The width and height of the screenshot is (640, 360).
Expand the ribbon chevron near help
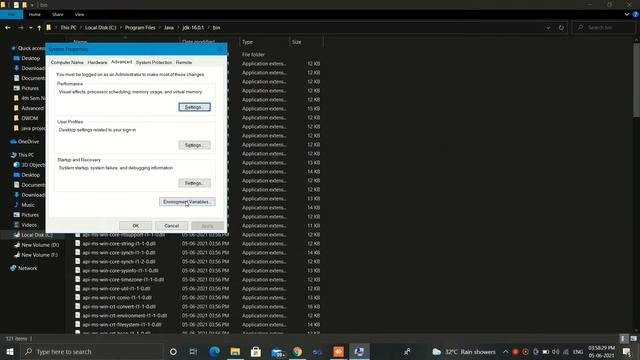pos(627,14)
